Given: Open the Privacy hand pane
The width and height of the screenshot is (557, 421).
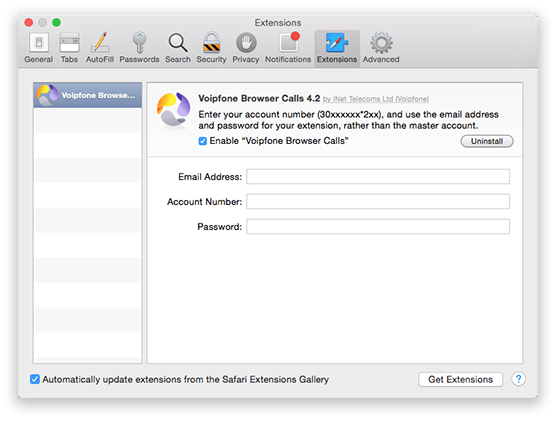Looking at the screenshot, I should click(246, 48).
